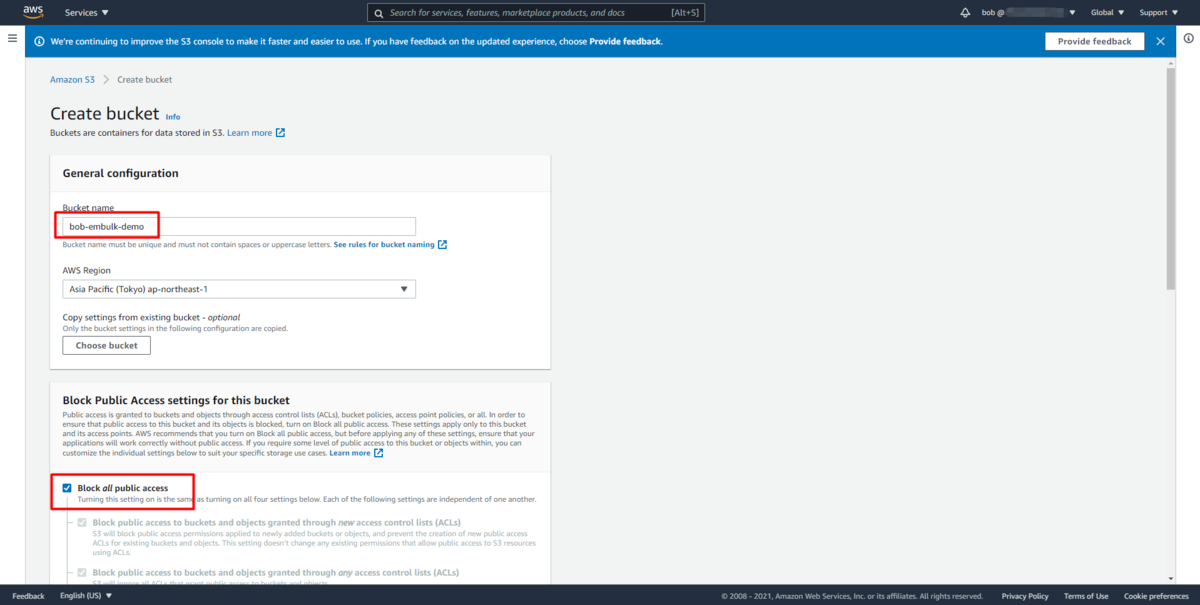Image resolution: width=1200 pixels, height=605 pixels.
Task: Focus the AWS services search box
Action: pyautogui.click(x=537, y=13)
